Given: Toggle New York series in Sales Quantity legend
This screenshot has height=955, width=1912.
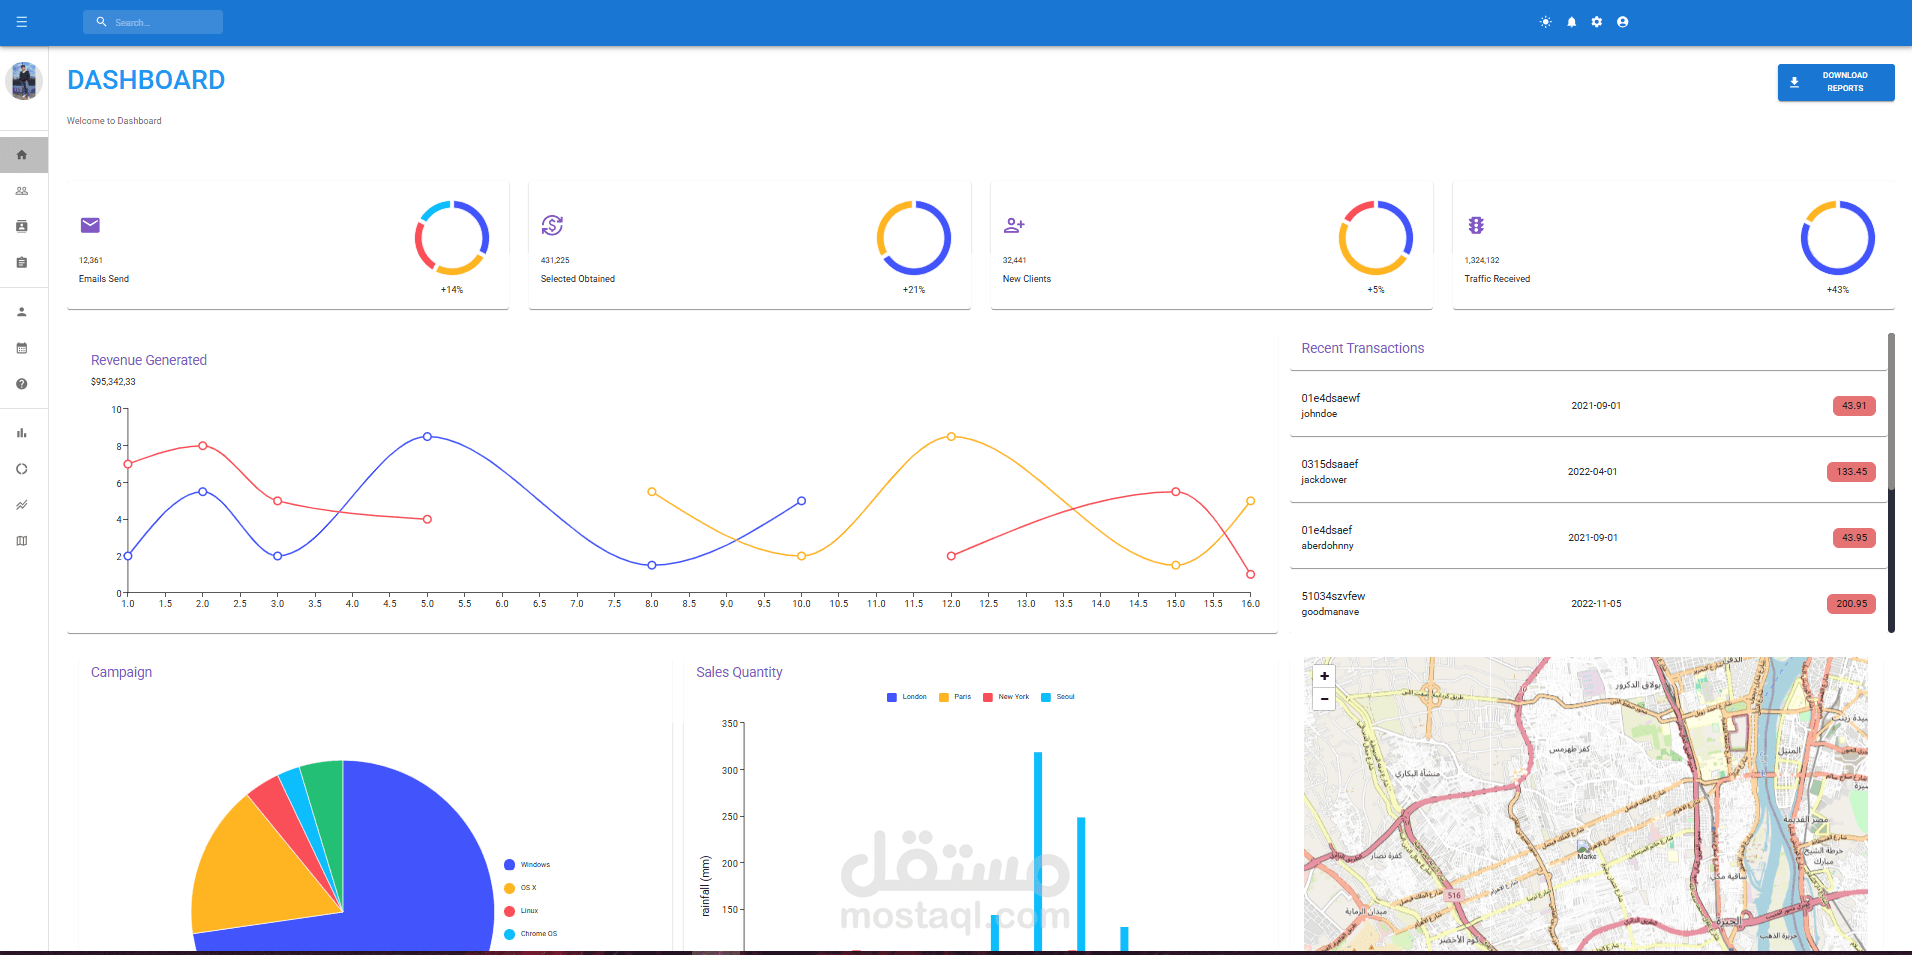Looking at the screenshot, I should (x=1006, y=697).
